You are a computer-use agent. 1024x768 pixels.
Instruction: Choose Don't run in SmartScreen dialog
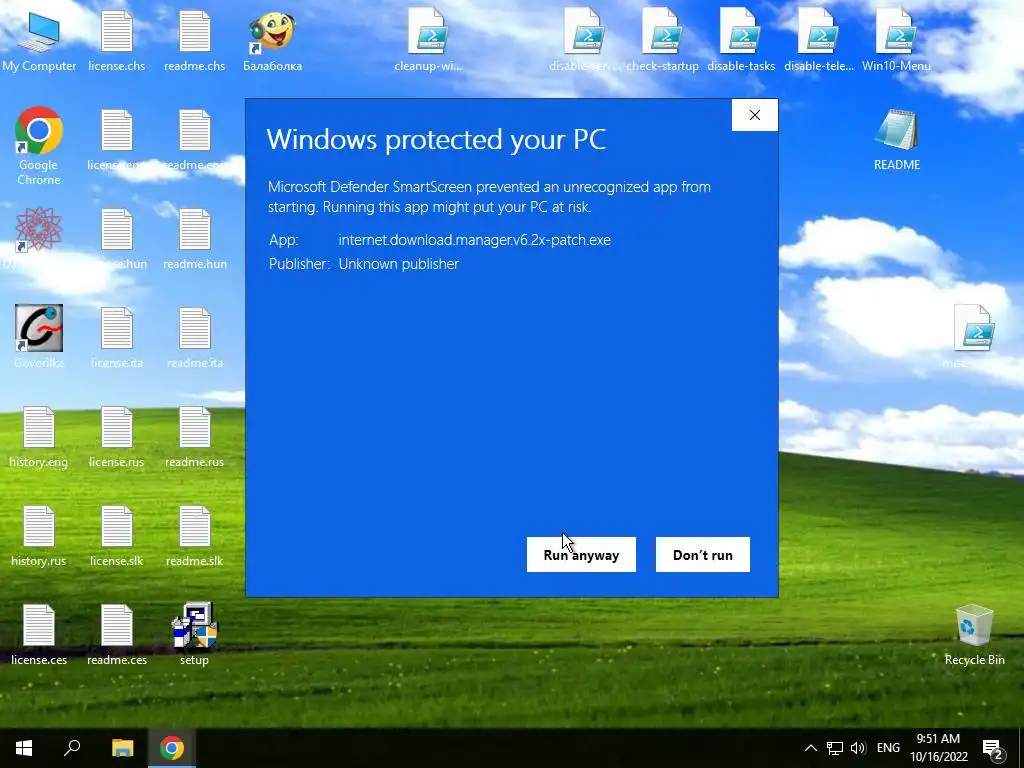[702, 554]
